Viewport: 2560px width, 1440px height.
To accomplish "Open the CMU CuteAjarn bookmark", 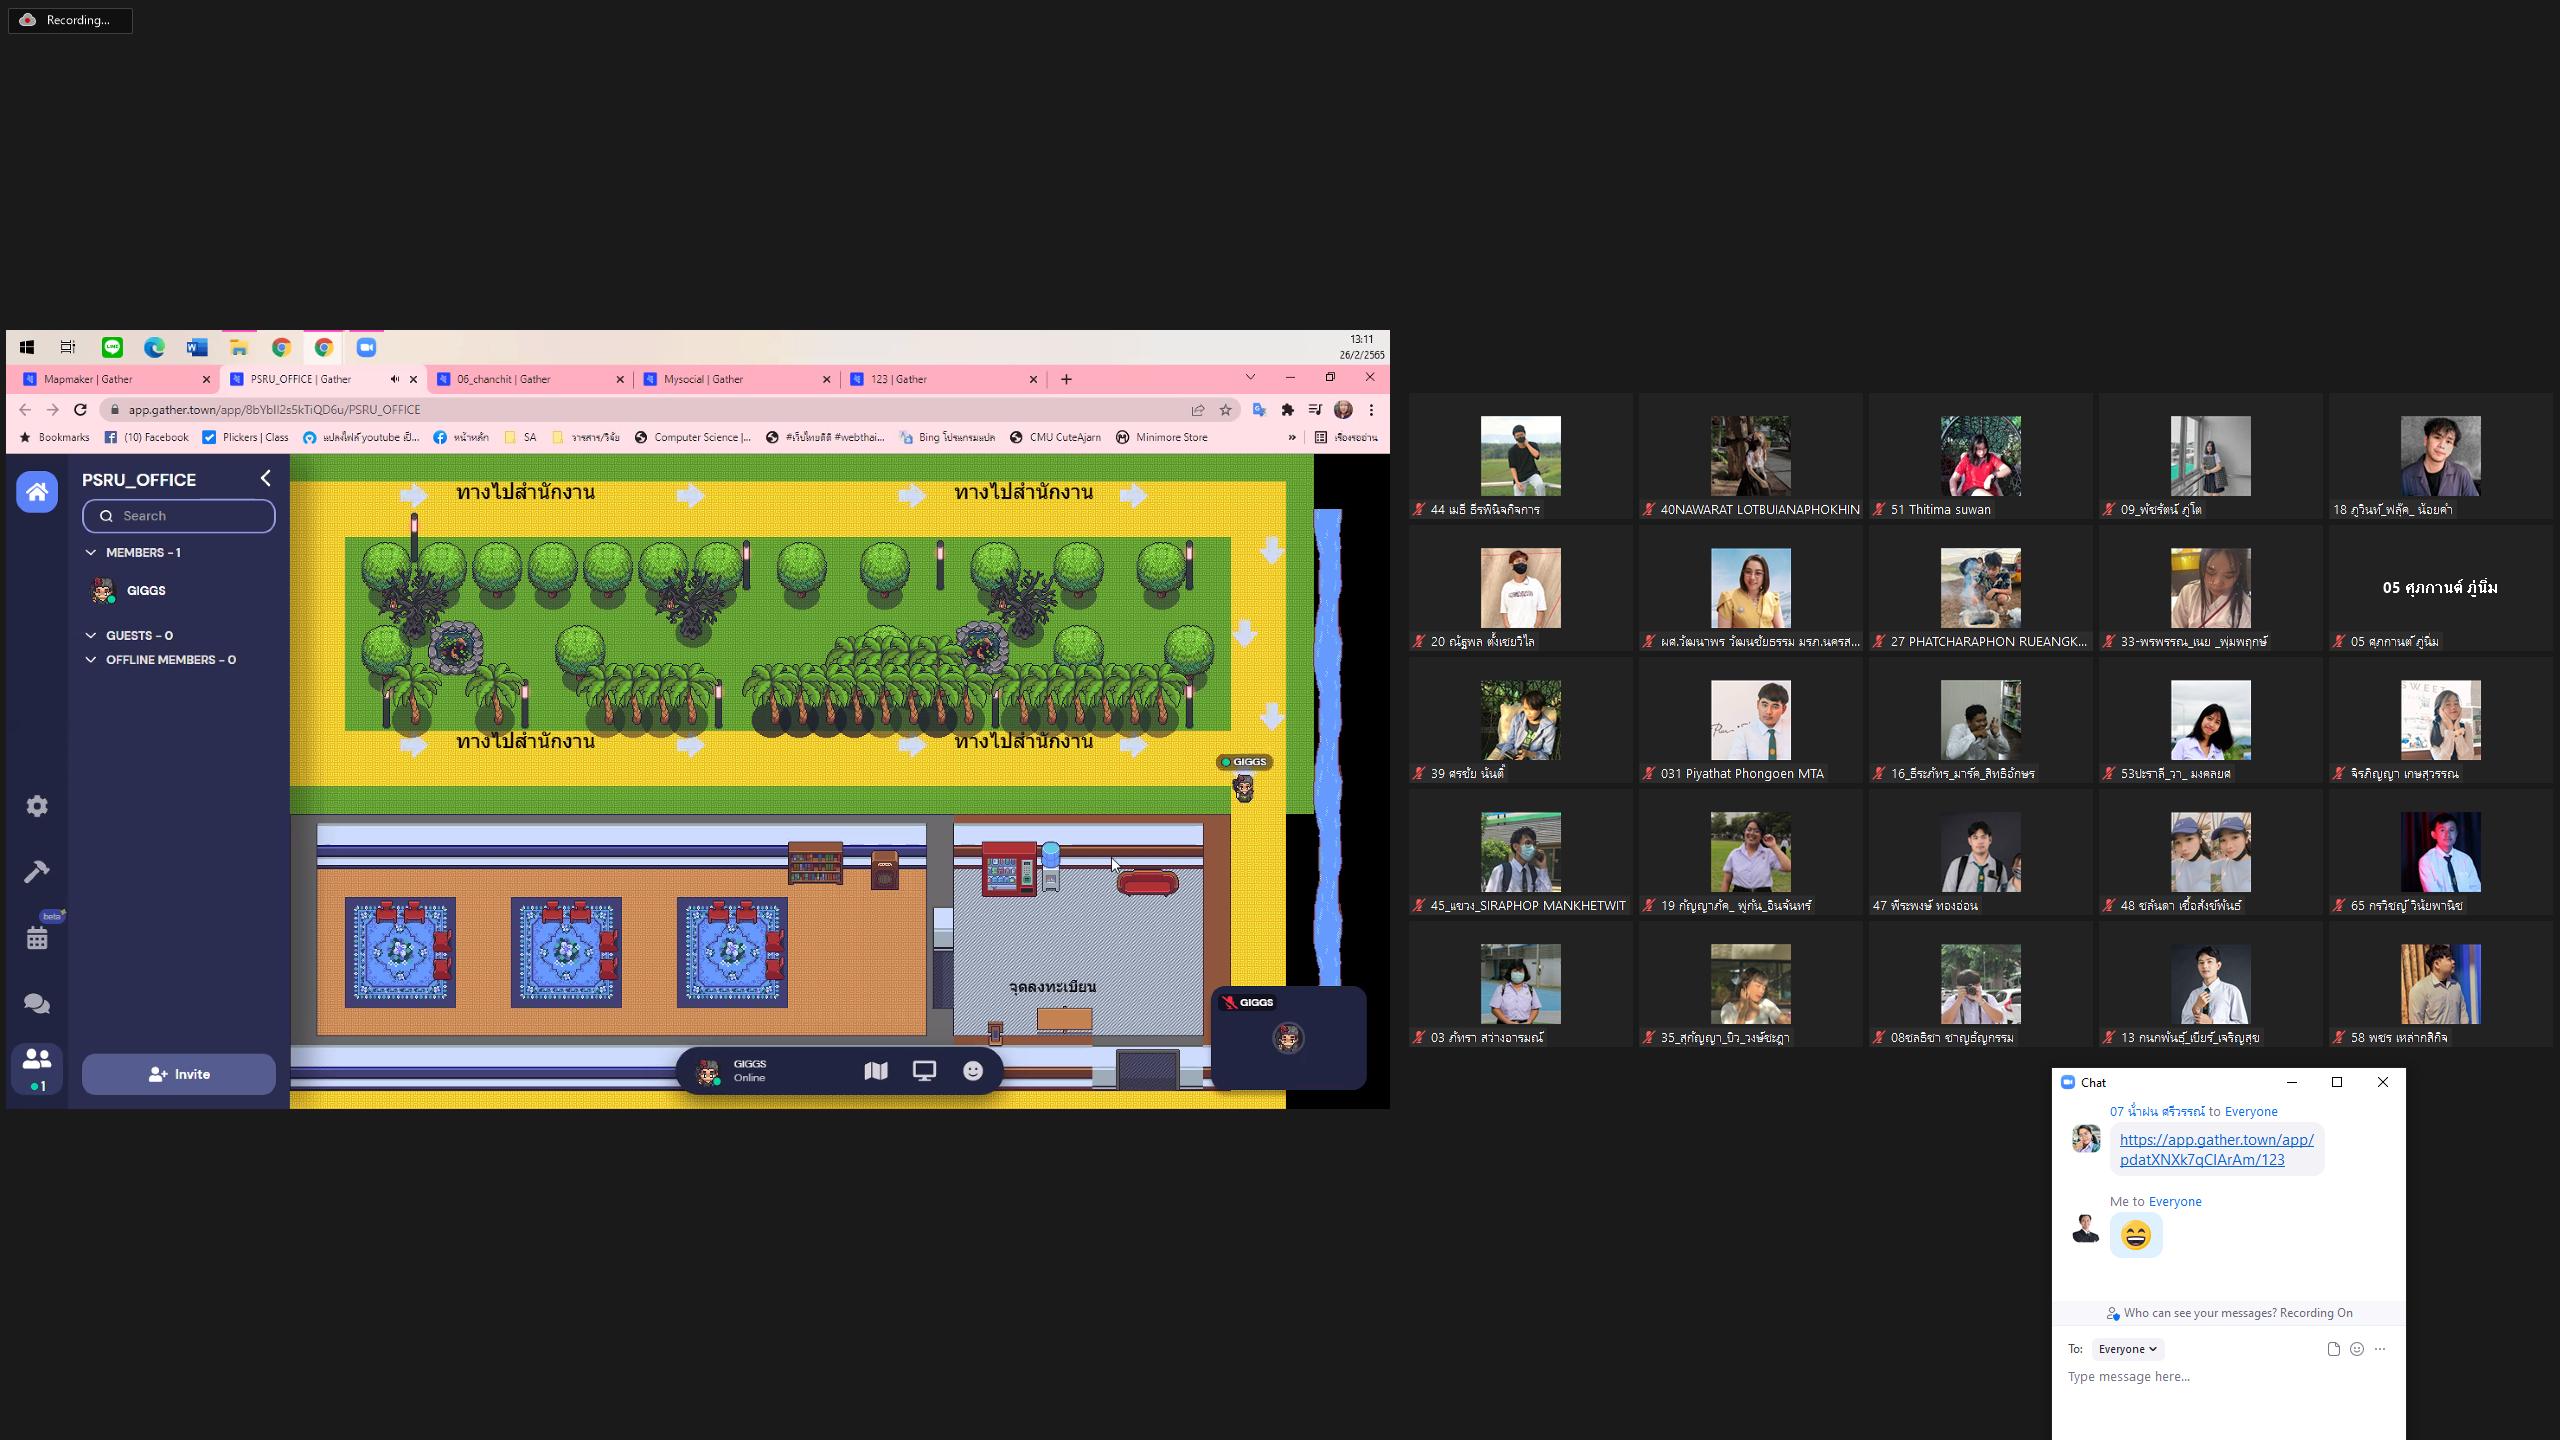I will [1055, 437].
